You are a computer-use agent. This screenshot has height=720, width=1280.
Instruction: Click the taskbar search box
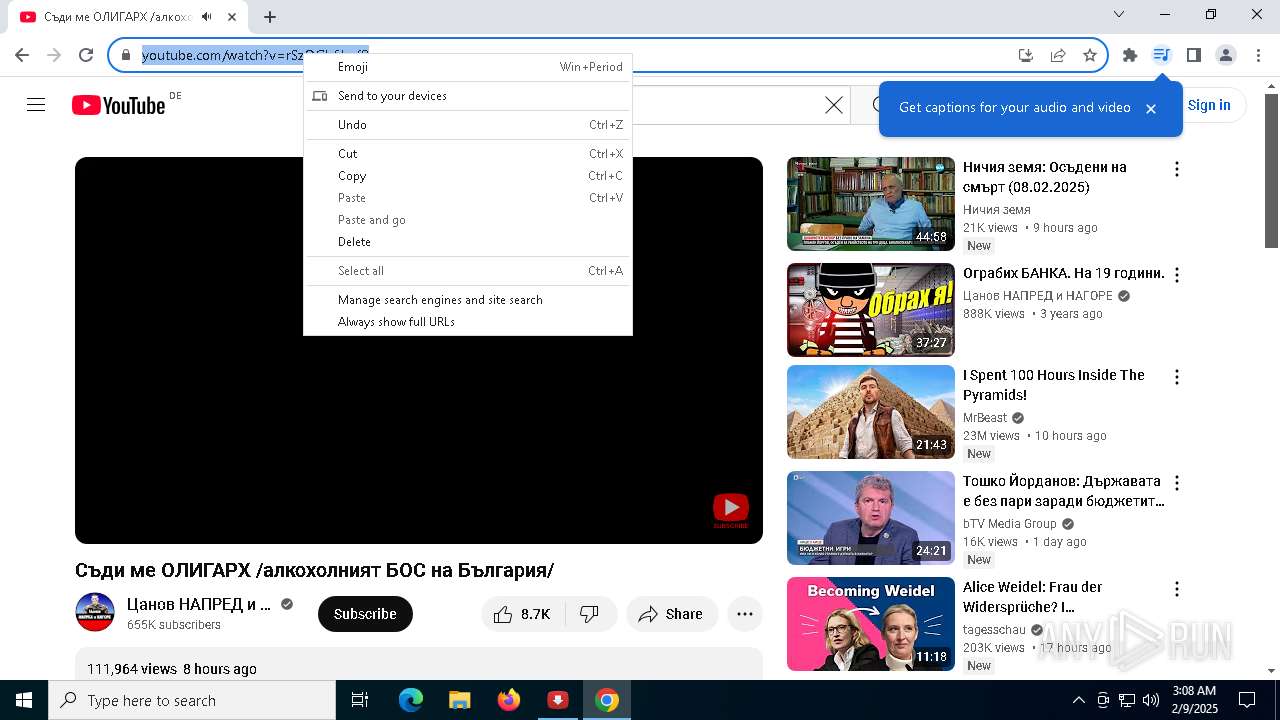click(x=192, y=700)
